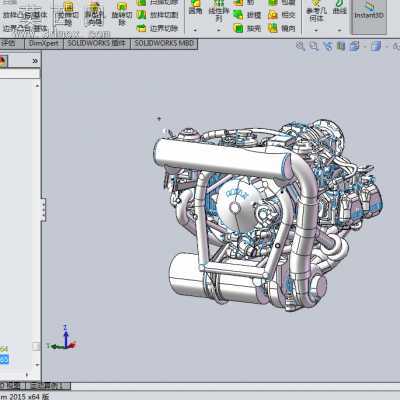Select the Shell (抽壳) tool icon
400x400 pixels.
[238, 28]
